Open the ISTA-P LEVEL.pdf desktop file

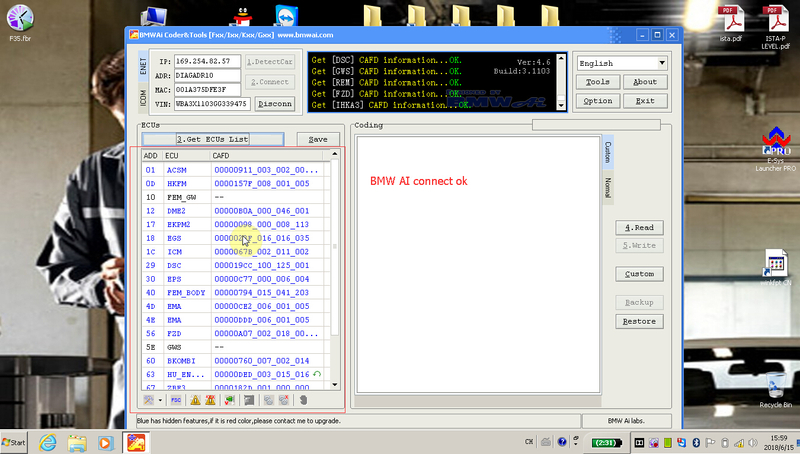coord(776,28)
